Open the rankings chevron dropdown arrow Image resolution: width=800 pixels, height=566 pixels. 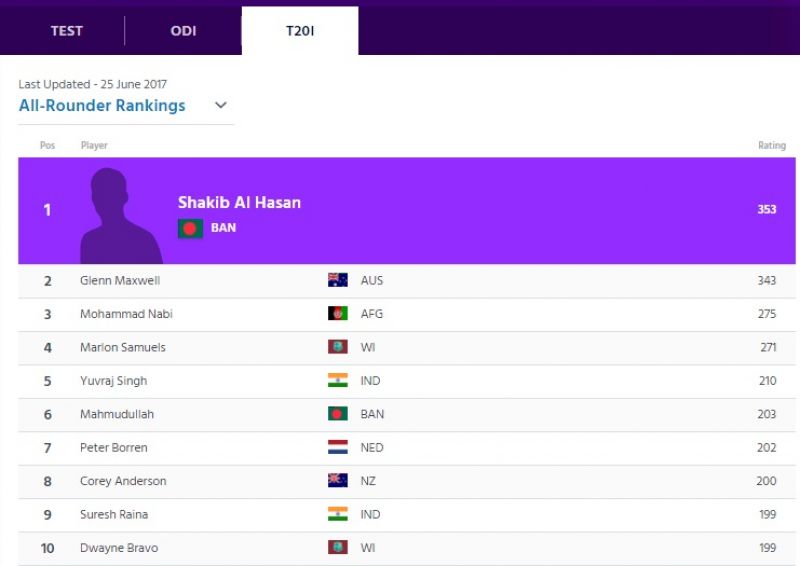tap(221, 105)
